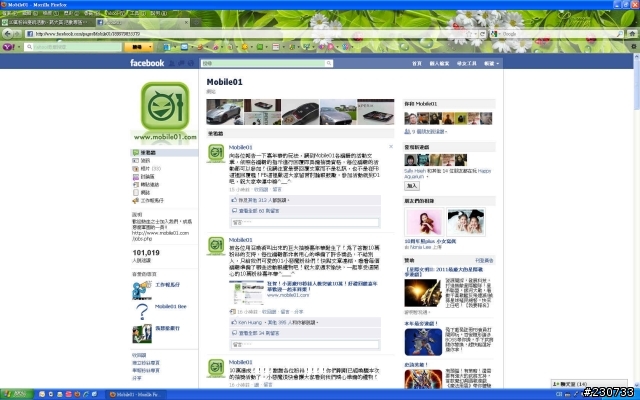Viewport: 640px width, 400px height.
Task: Close the active Facebook browser tab
Action: point(187,22)
